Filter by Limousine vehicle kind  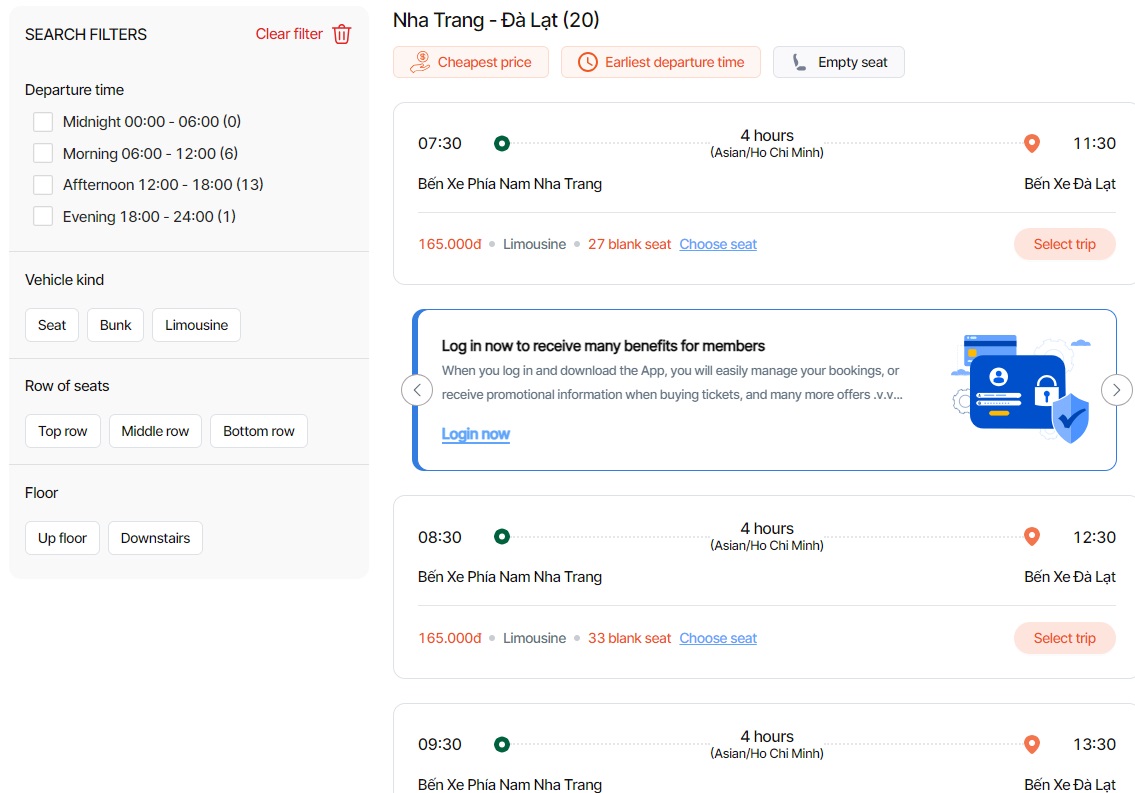pos(196,325)
